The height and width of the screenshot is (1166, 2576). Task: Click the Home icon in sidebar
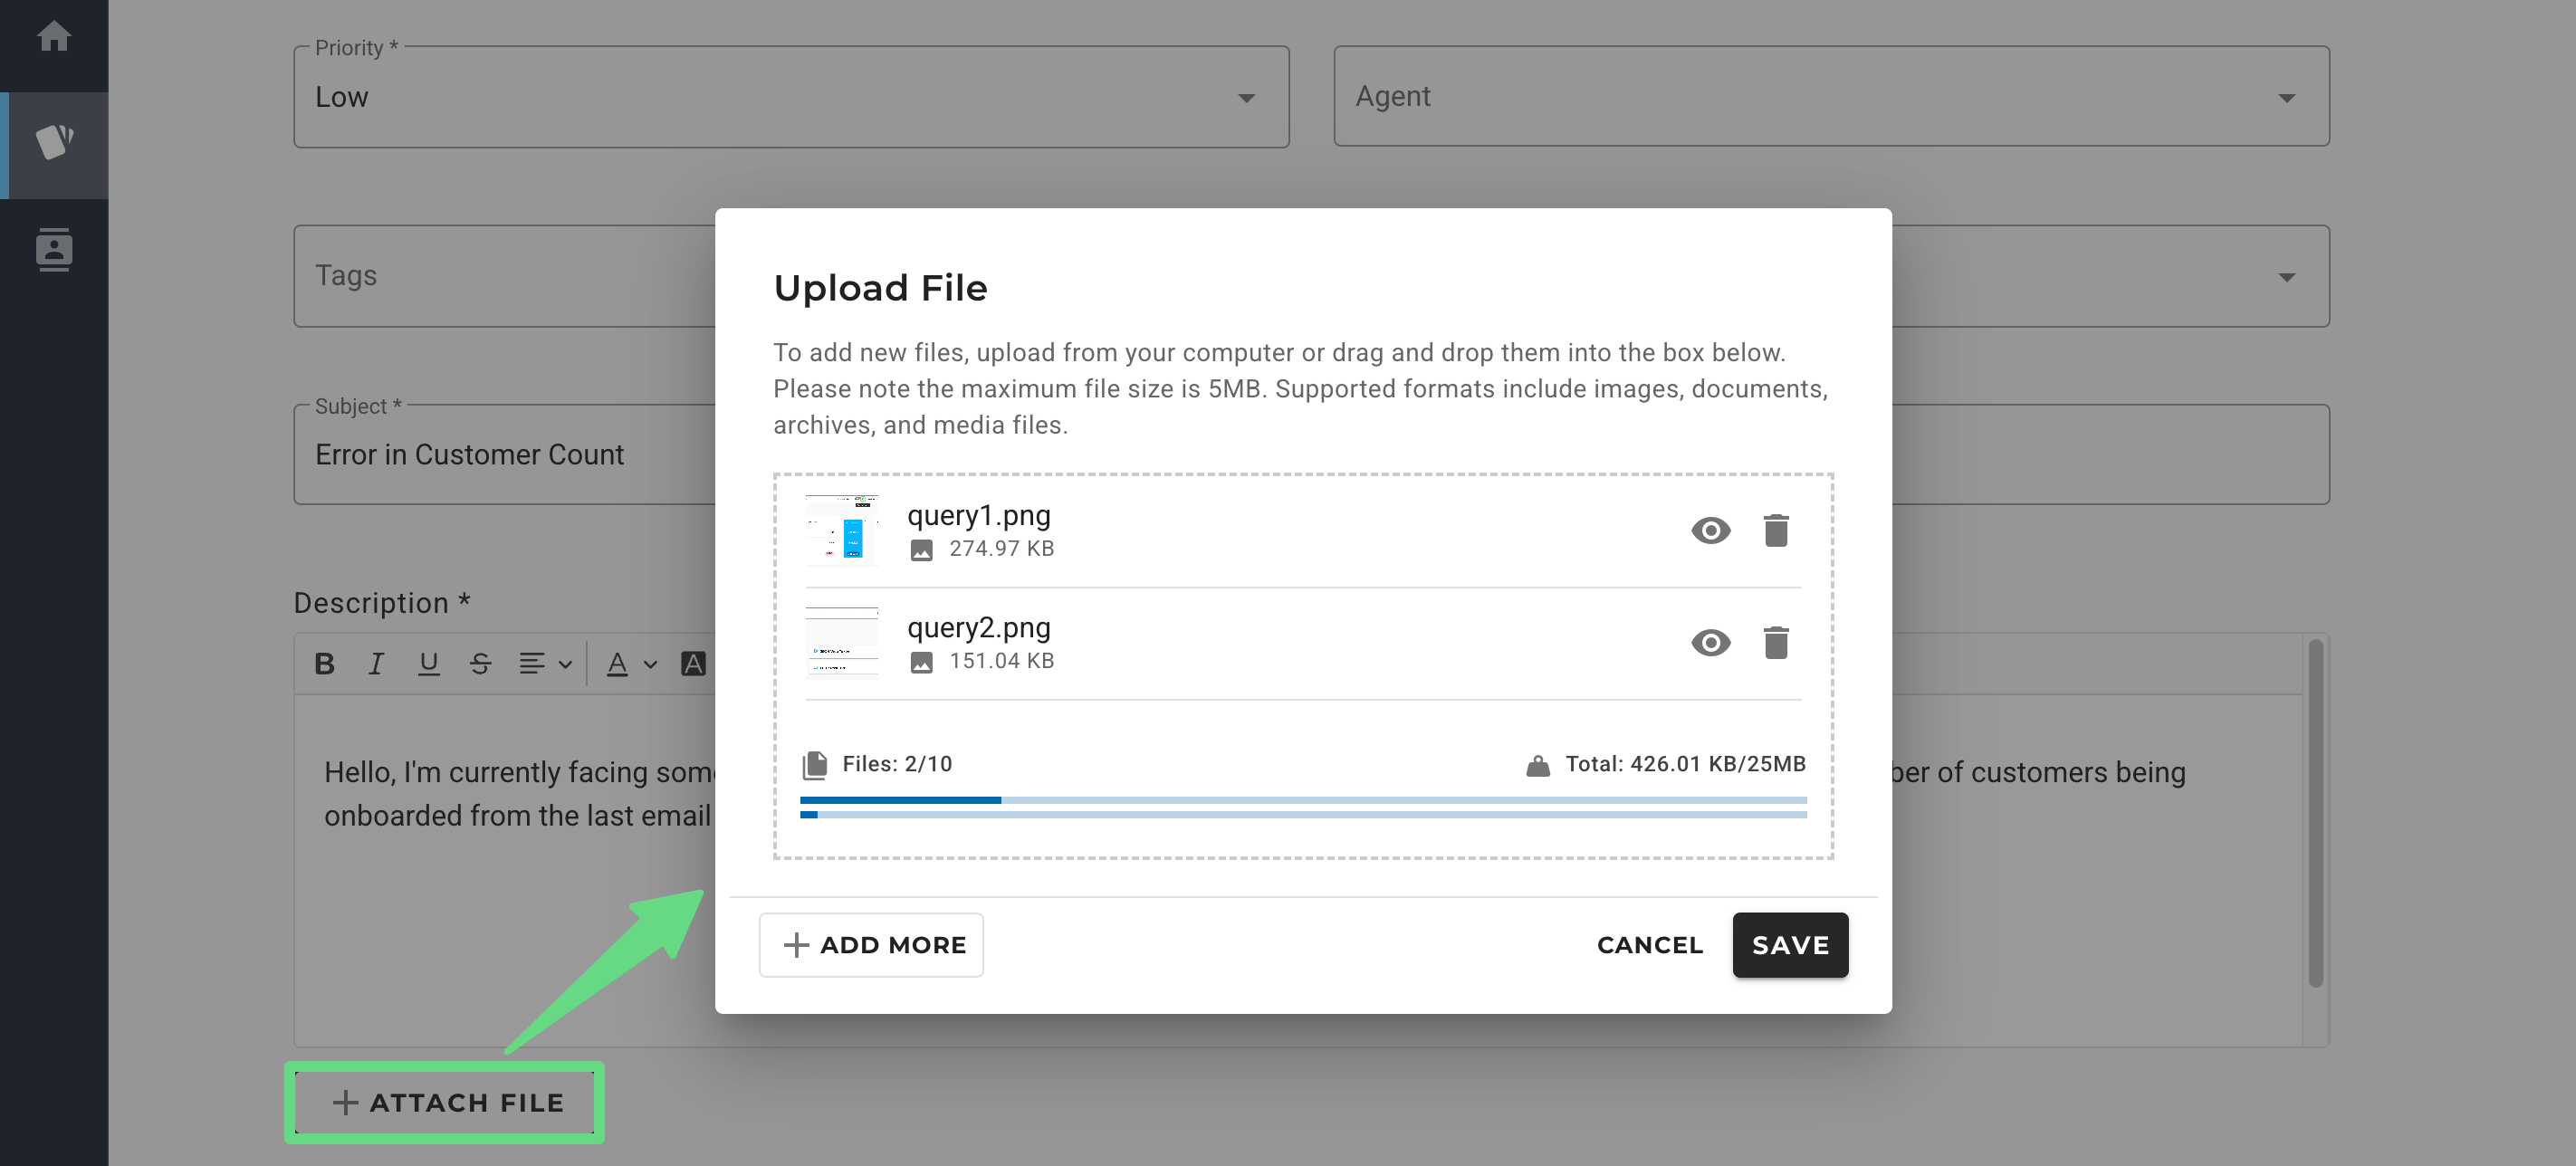(54, 37)
